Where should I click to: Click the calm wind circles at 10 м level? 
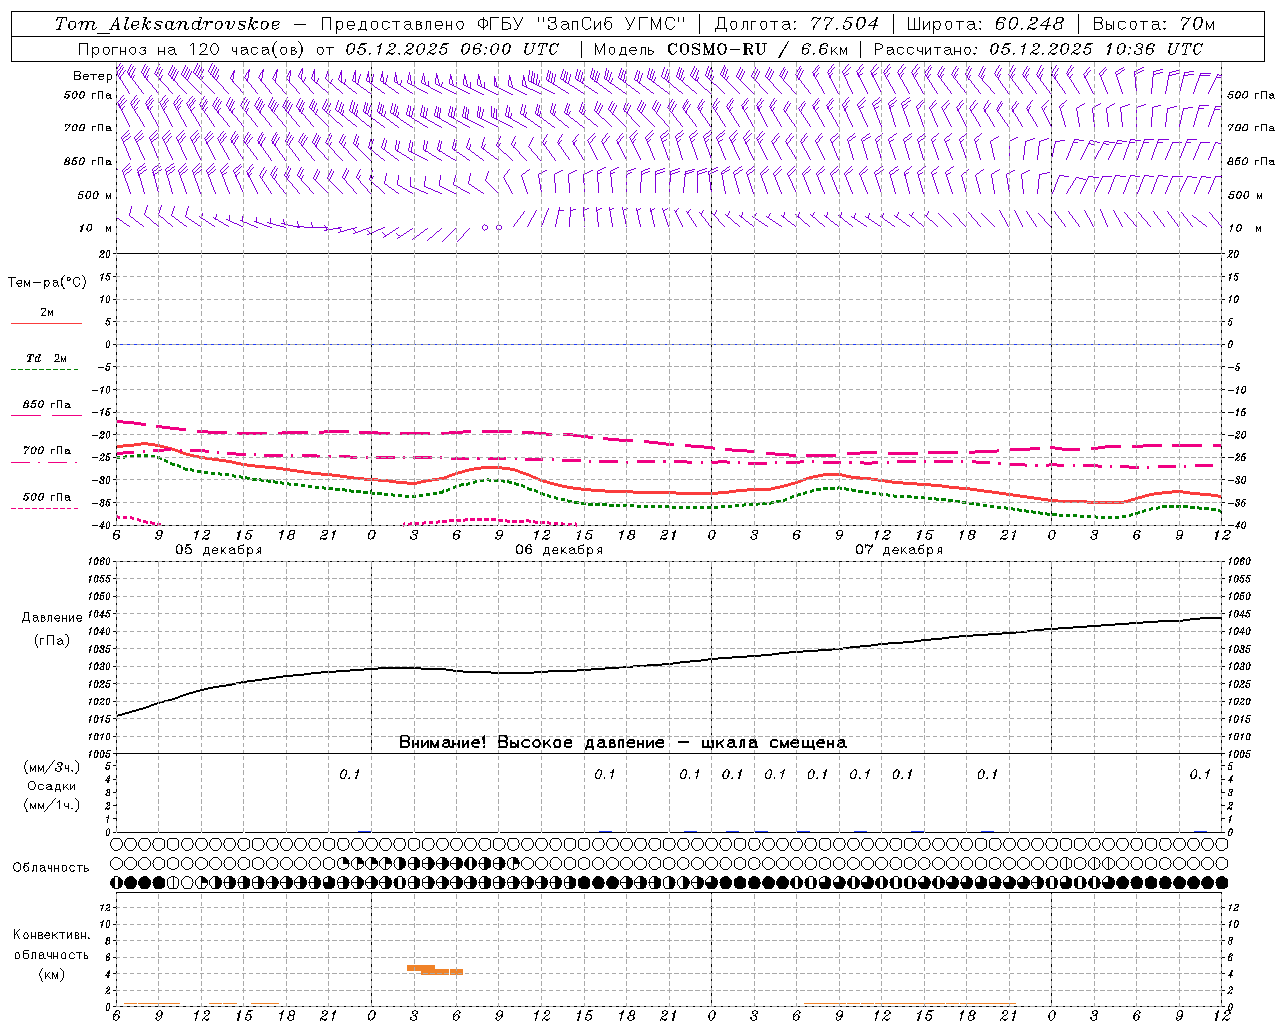coord(492,227)
